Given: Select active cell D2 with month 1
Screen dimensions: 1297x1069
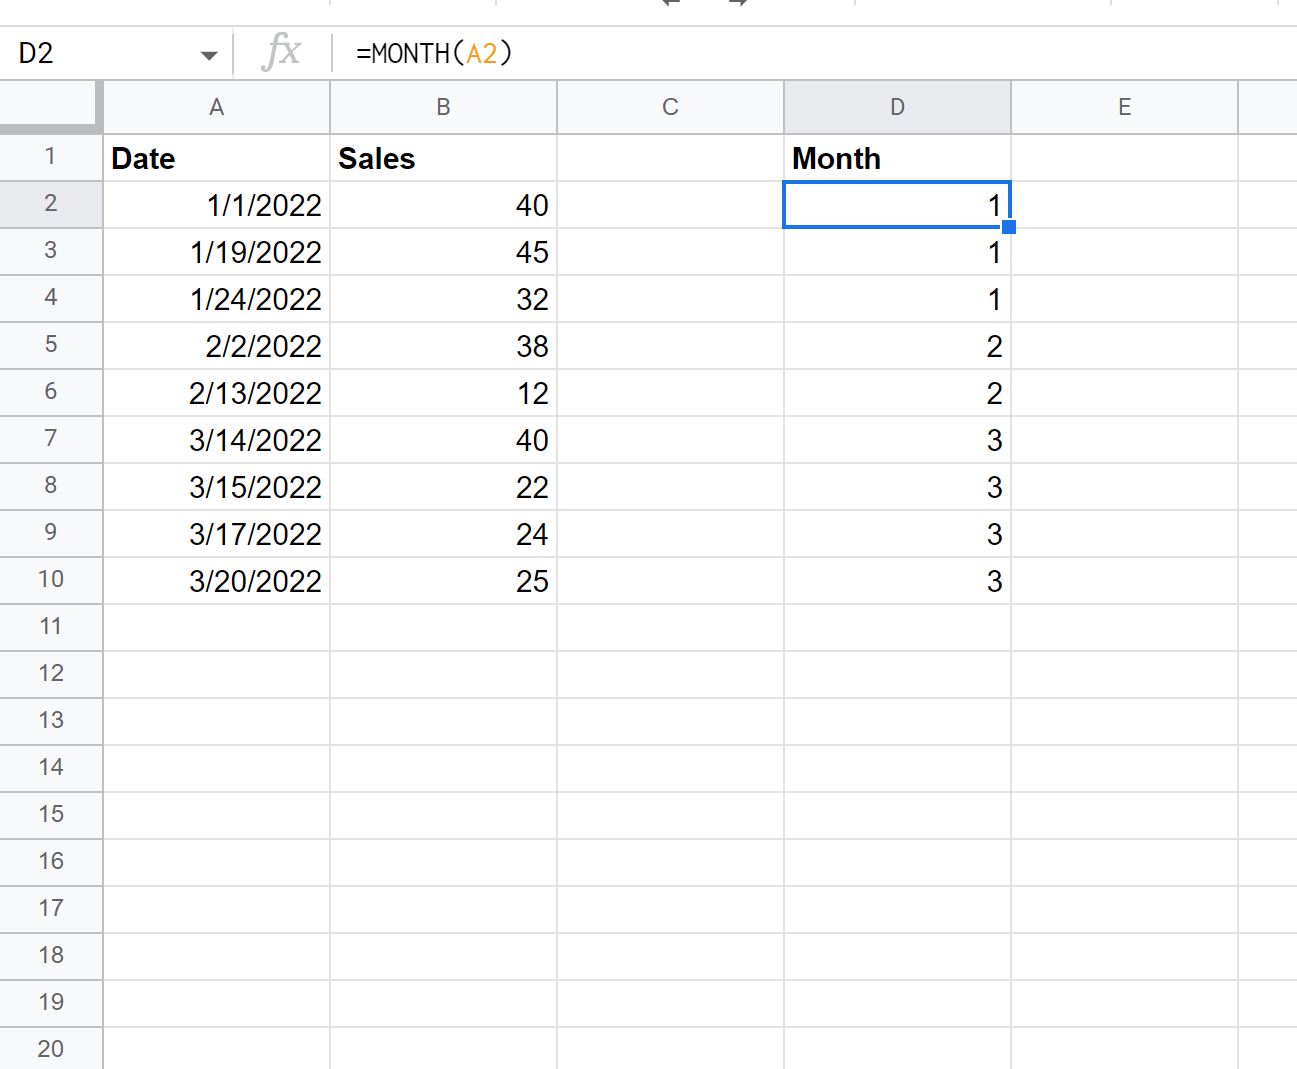Looking at the screenshot, I should [x=897, y=205].
